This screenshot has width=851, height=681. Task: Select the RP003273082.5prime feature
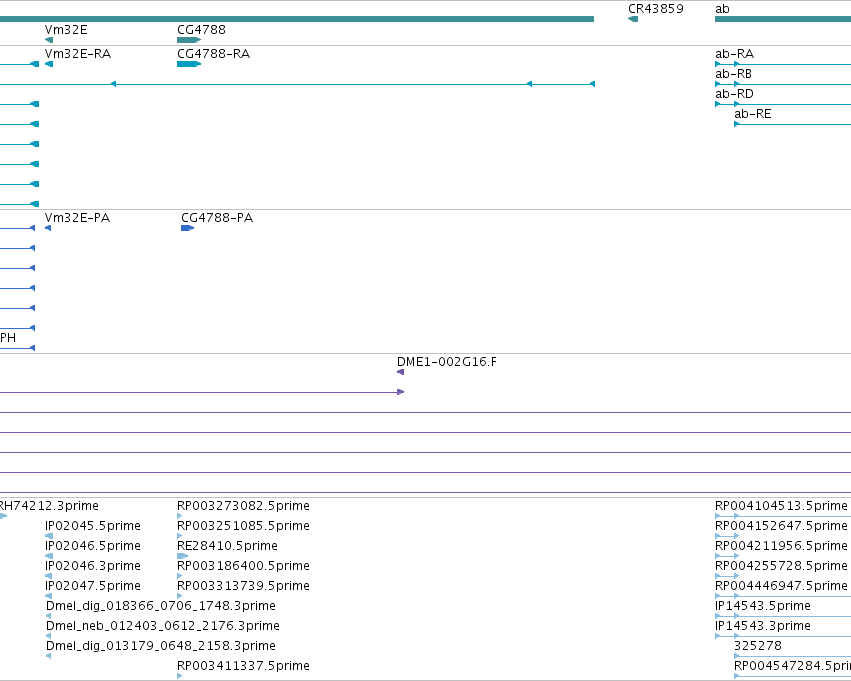(243, 506)
